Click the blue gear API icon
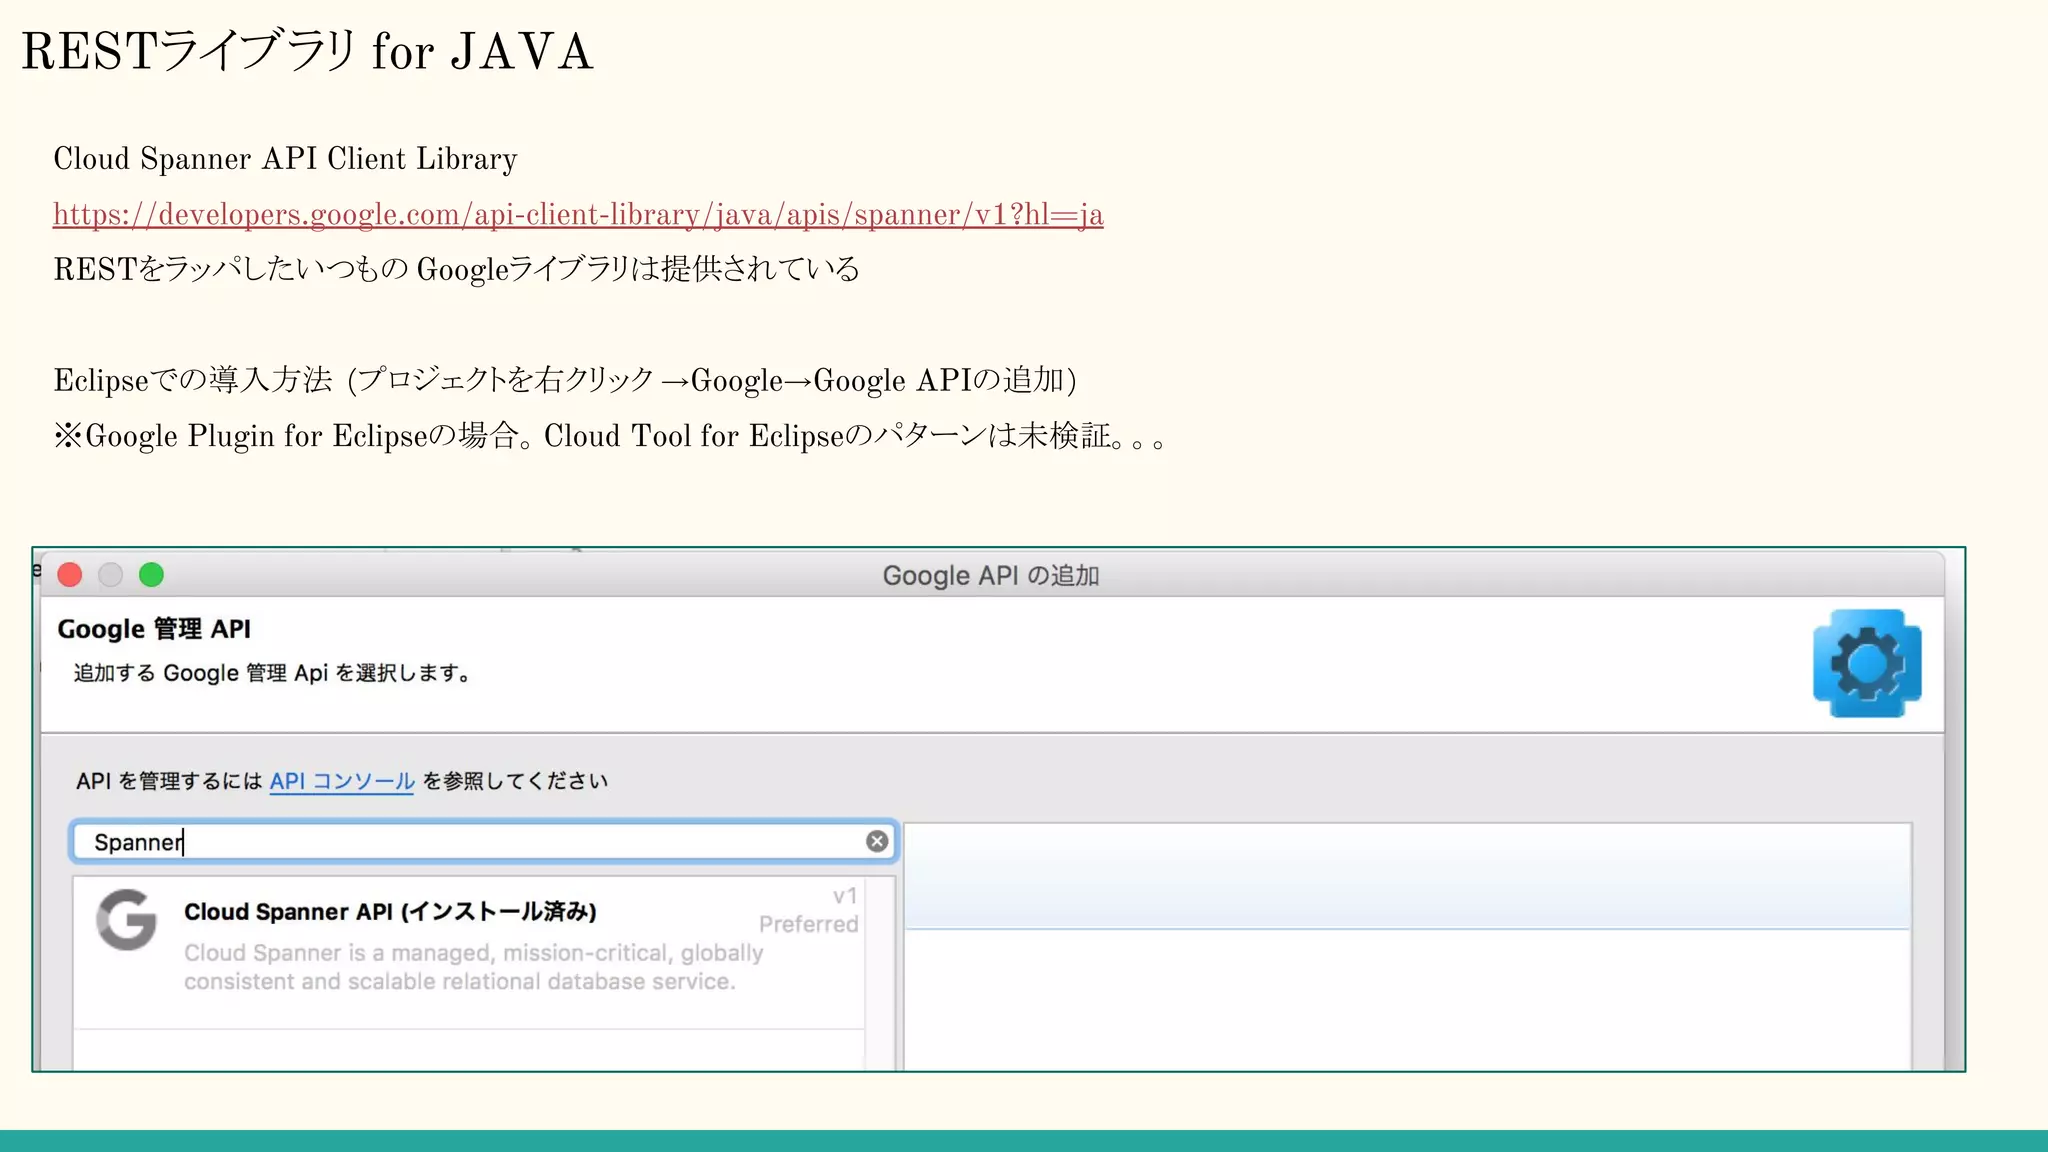This screenshot has width=2048, height=1152. click(x=1867, y=663)
